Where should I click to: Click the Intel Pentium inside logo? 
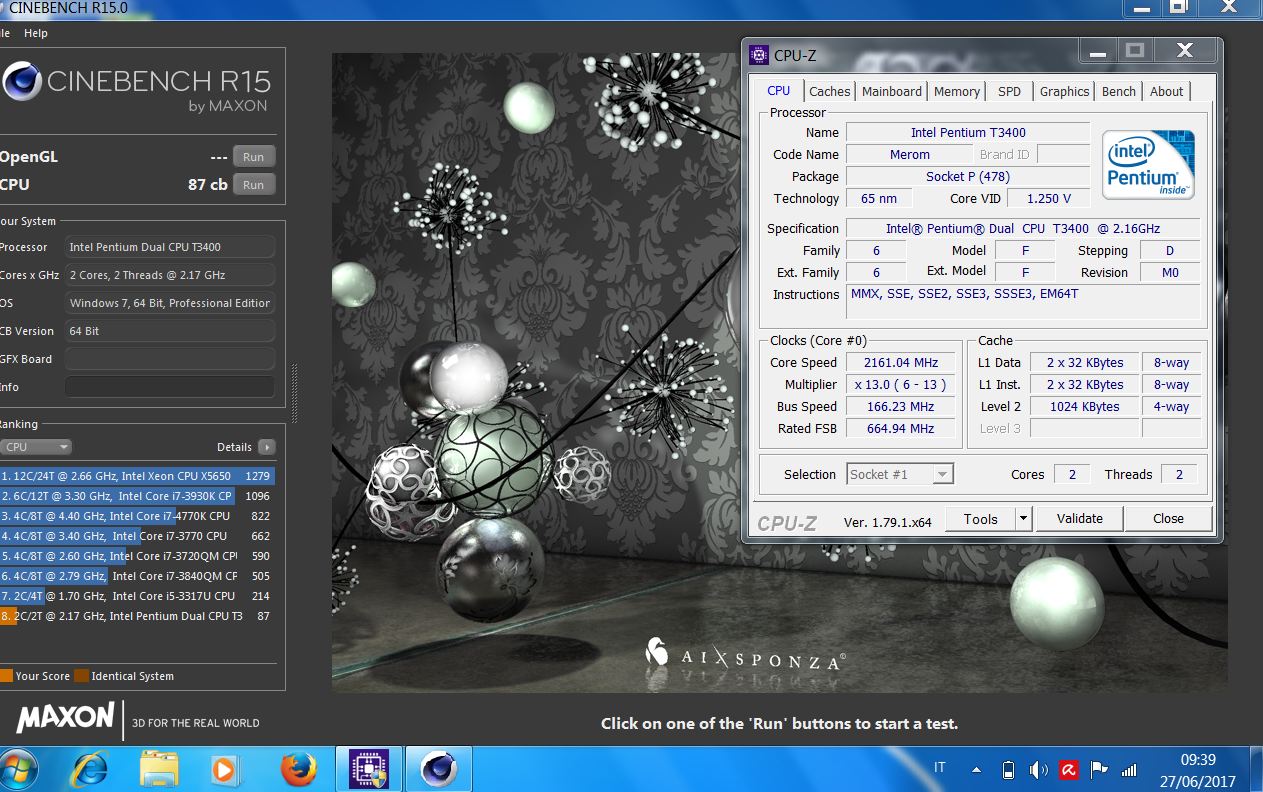pos(1149,164)
